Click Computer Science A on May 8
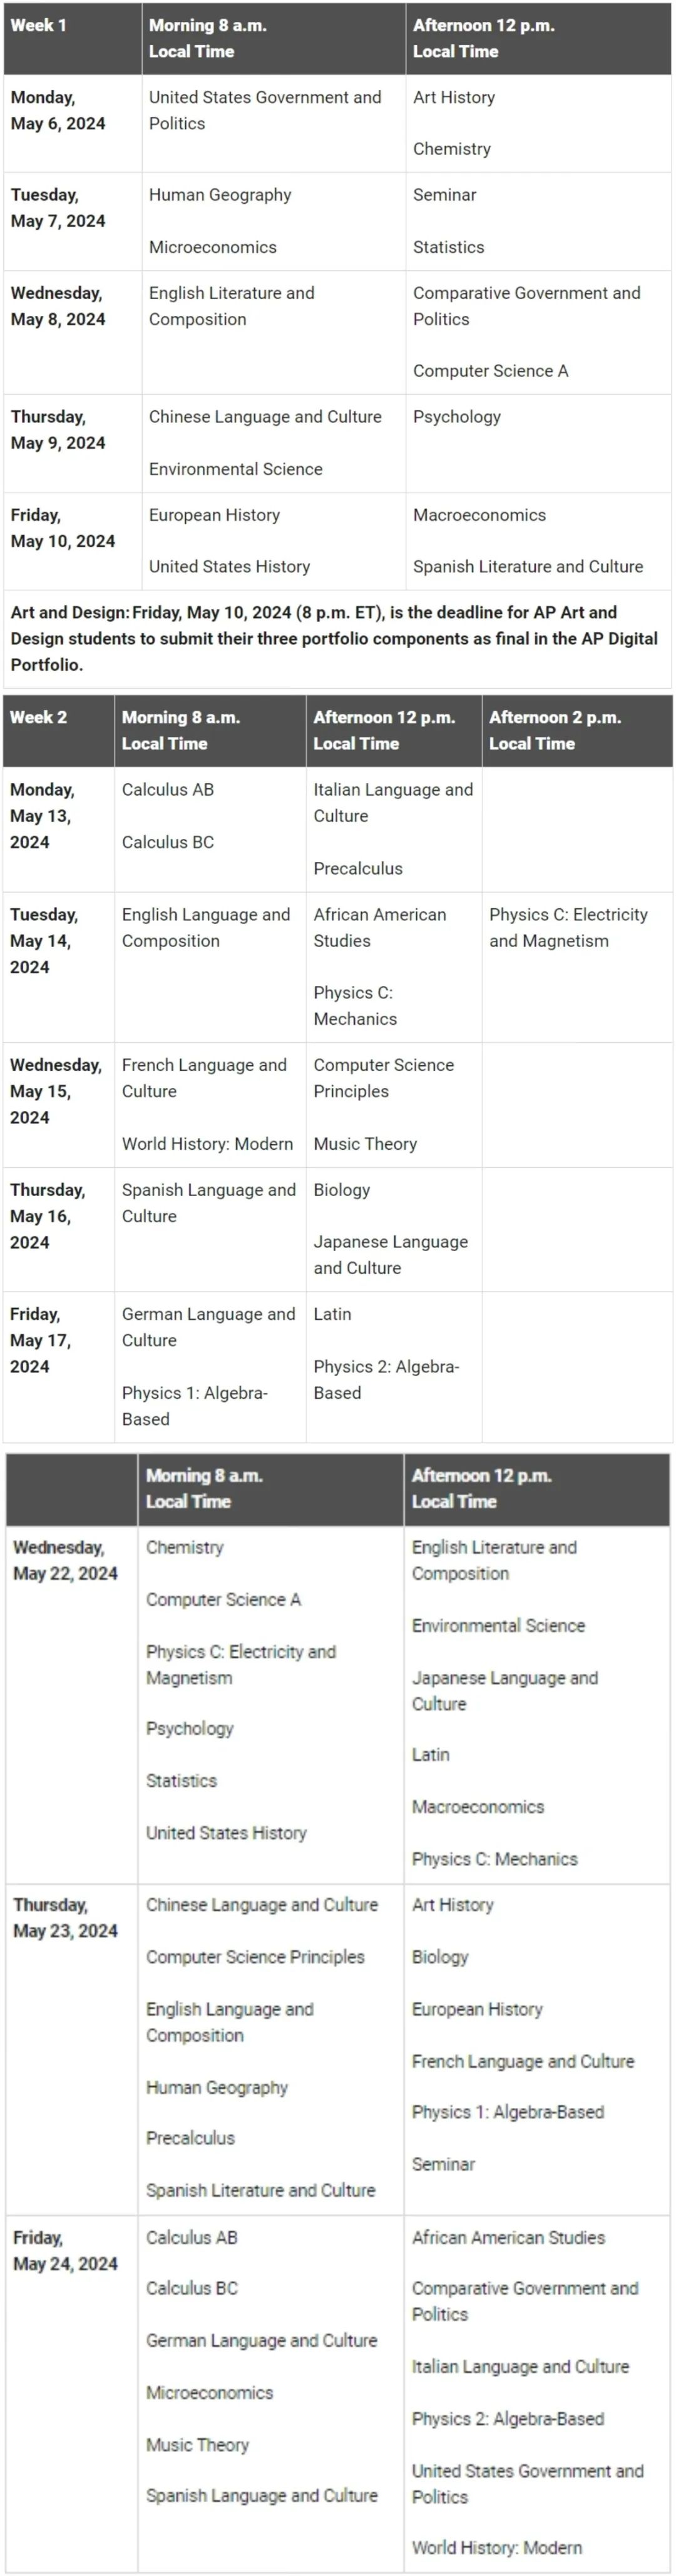 pyautogui.click(x=490, y=371)
